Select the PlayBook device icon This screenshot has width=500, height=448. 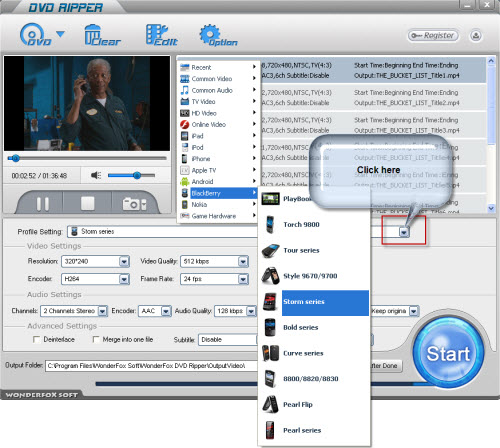270,199
